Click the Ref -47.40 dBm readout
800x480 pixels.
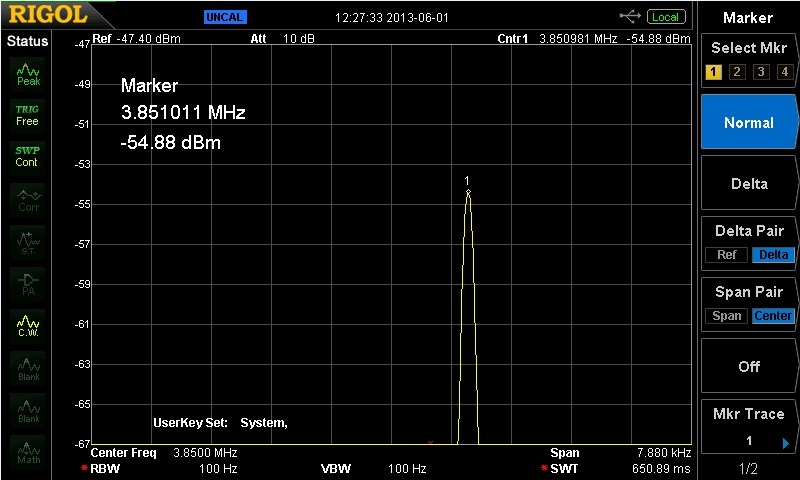coord(137,39)
